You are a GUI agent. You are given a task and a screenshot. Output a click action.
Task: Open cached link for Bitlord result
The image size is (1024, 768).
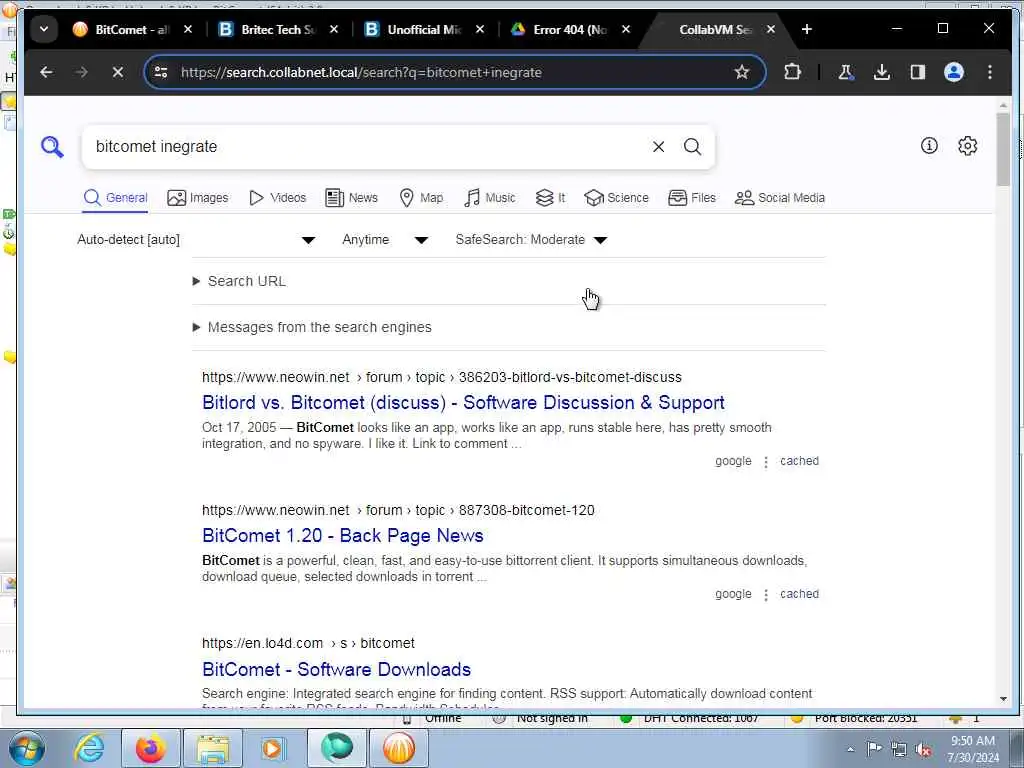(799, 461)
